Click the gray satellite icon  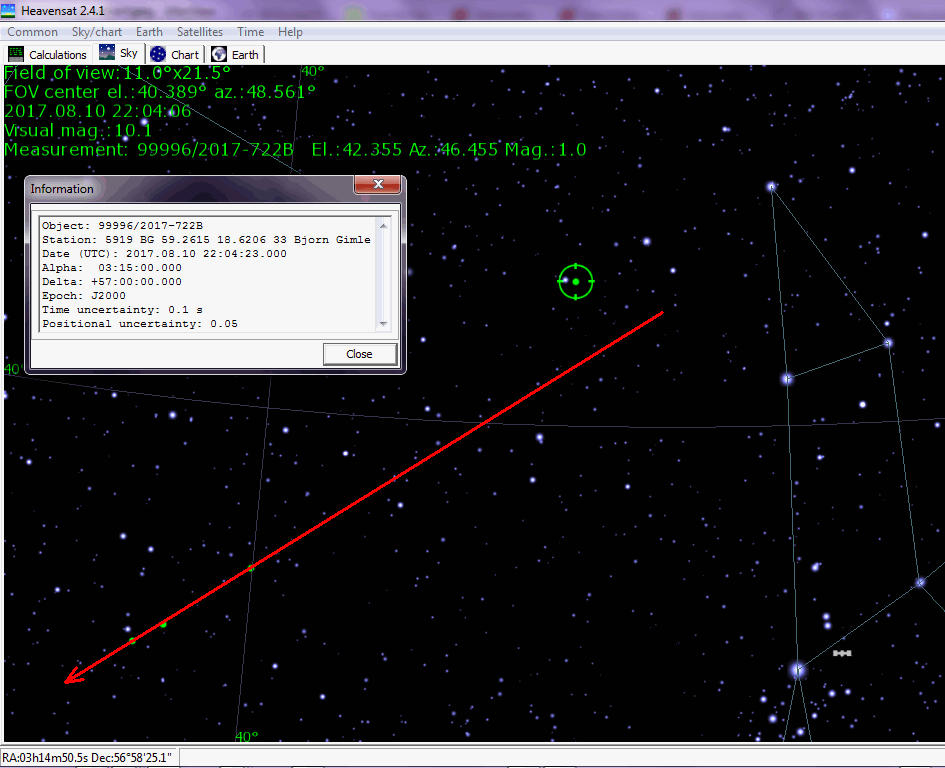click(x=842, y=653)
